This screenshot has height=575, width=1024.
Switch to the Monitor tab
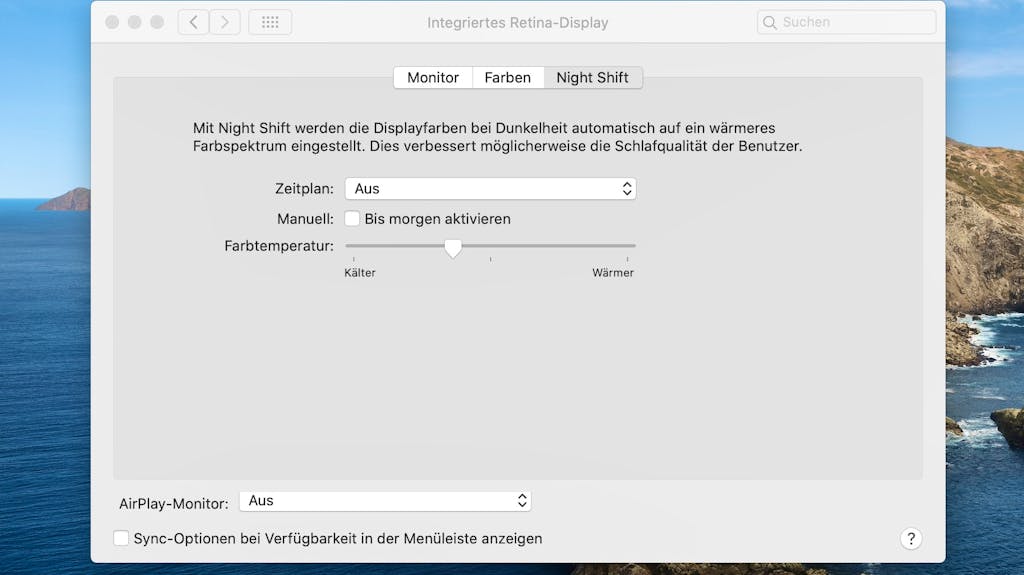click(433, 78)
